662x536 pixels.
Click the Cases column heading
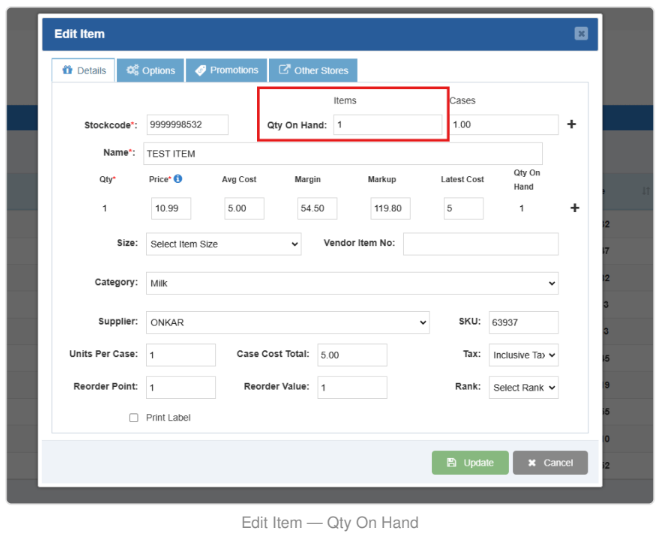pyautogui.click(x=462, y=100)
